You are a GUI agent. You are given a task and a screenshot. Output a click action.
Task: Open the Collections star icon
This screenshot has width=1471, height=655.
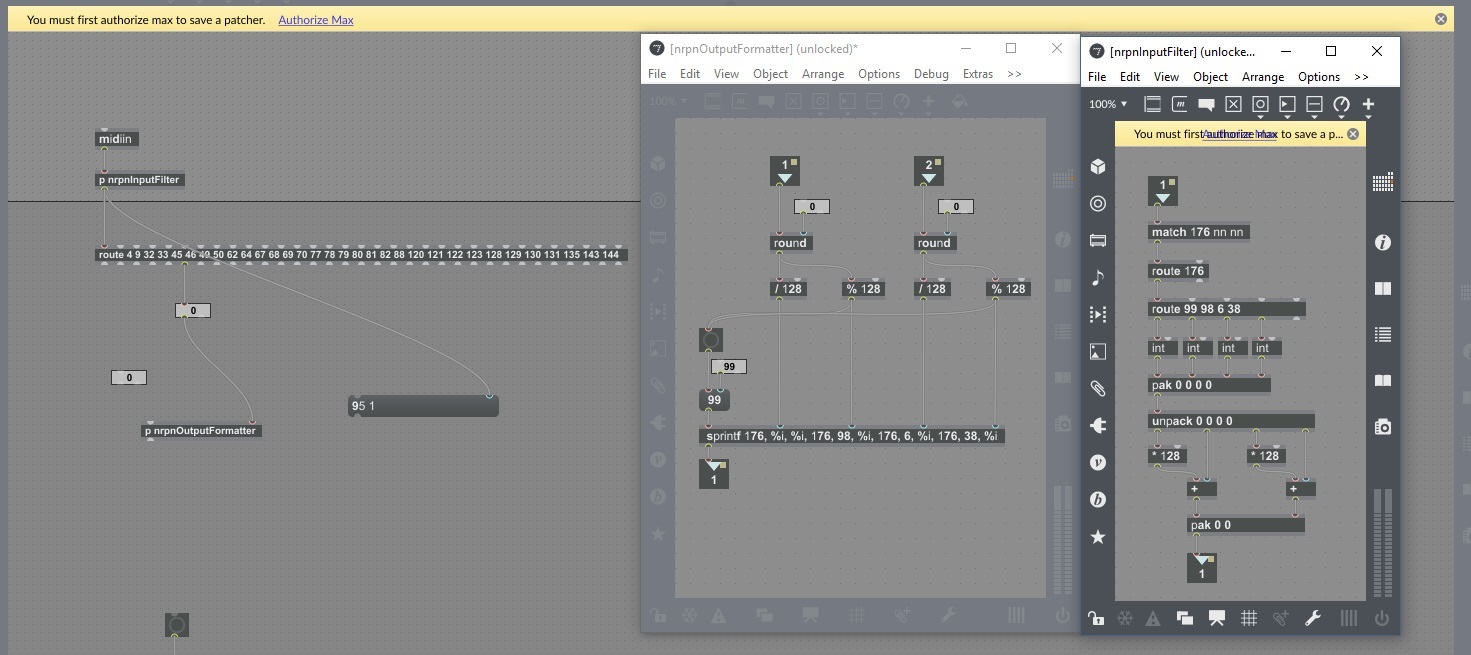[1098, 537]
